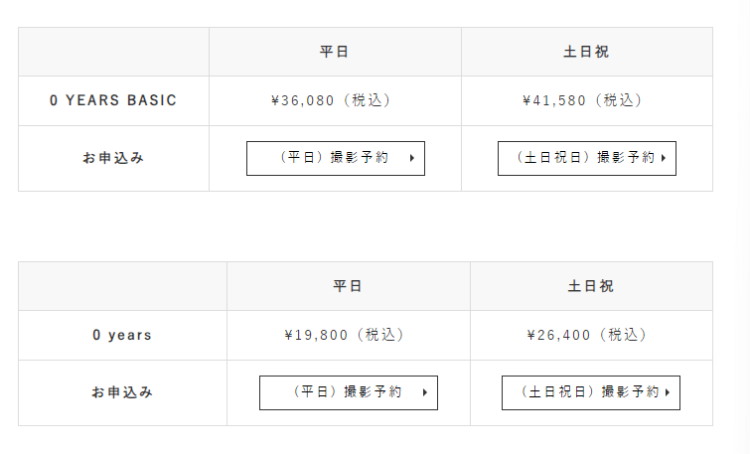The width and height of the screenshot is (750, 454).
Task: Click 土日祝日 撮影予約 button for 0 YEARS BASIC
Action: click(x=587, y=158)
